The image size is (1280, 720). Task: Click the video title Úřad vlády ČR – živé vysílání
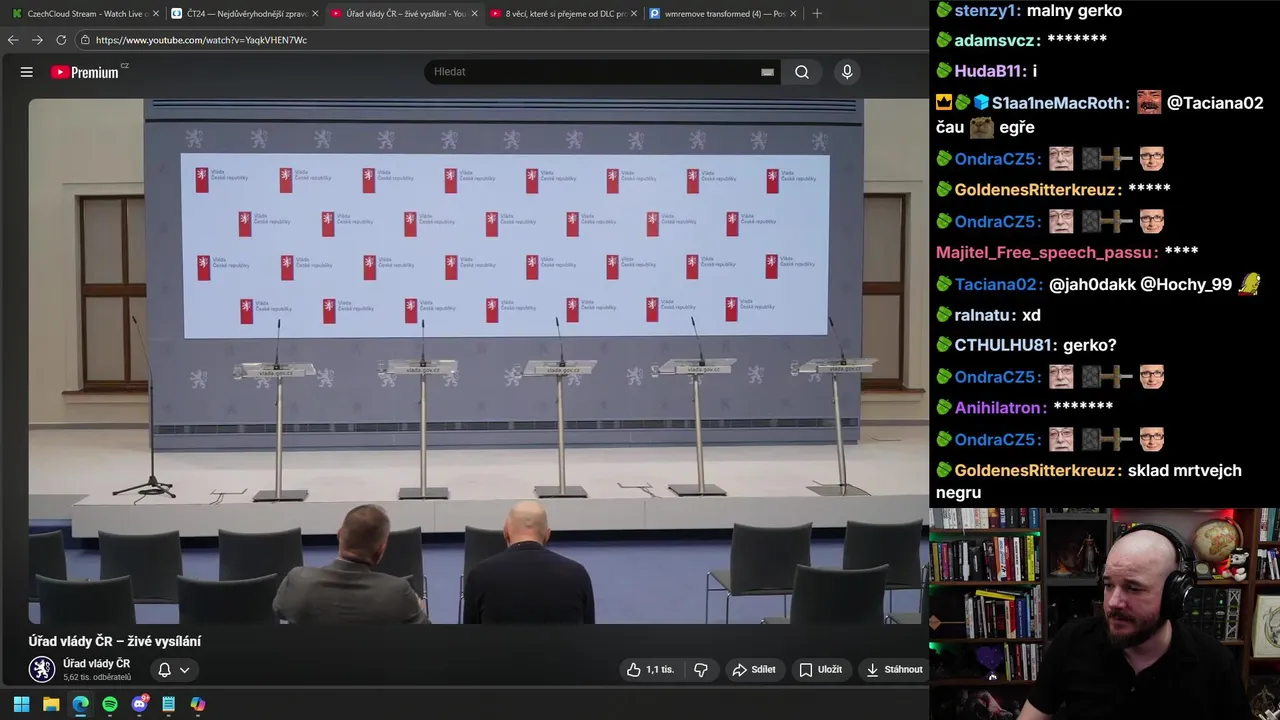click(x=115, y=641)
